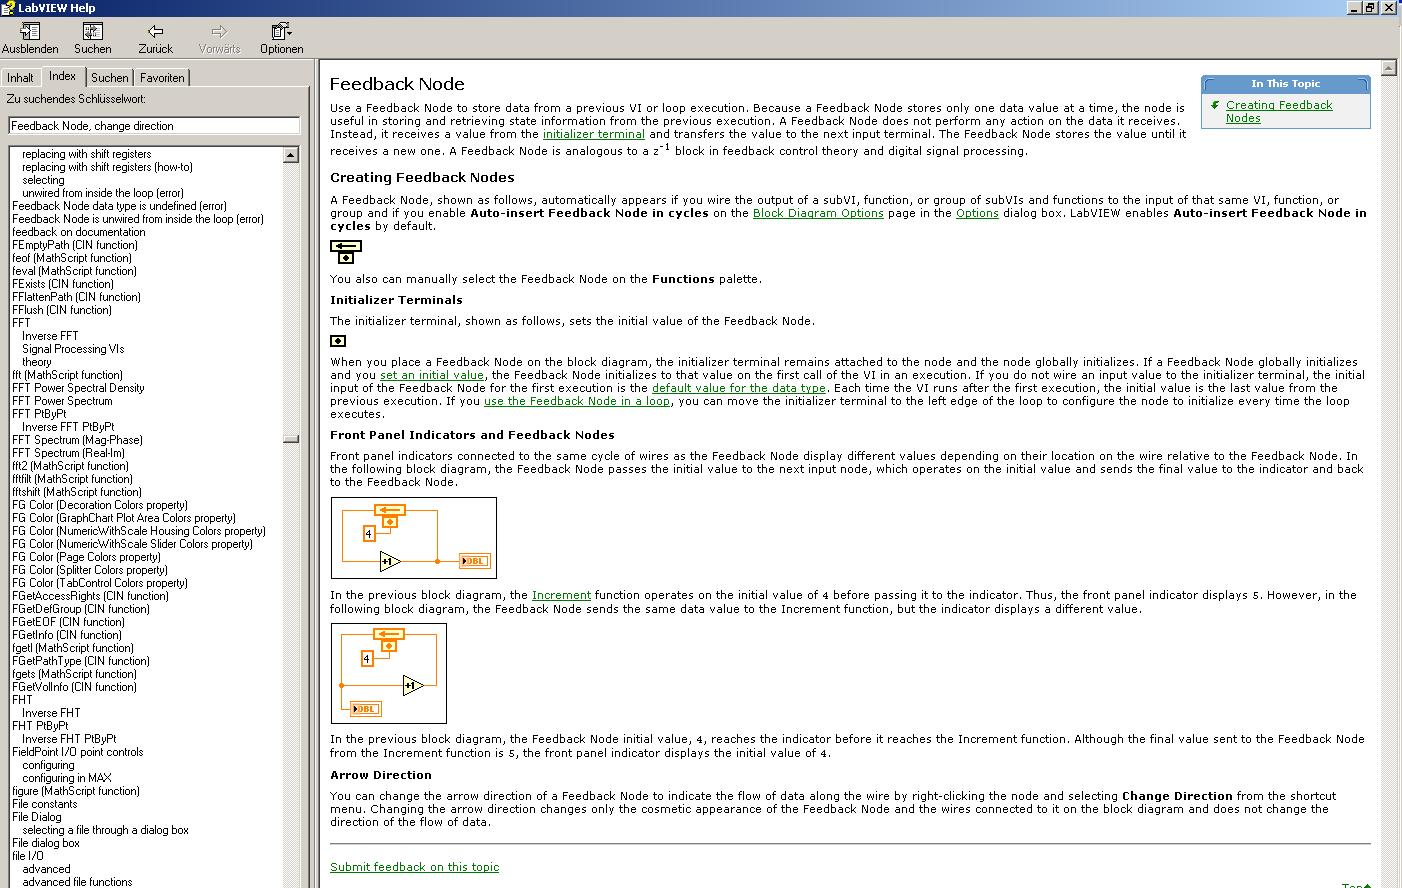Select index entry FFT Spectrum (Real-Im)
The height and width of the screenshot is (888, 1402).
click(68, 453)
